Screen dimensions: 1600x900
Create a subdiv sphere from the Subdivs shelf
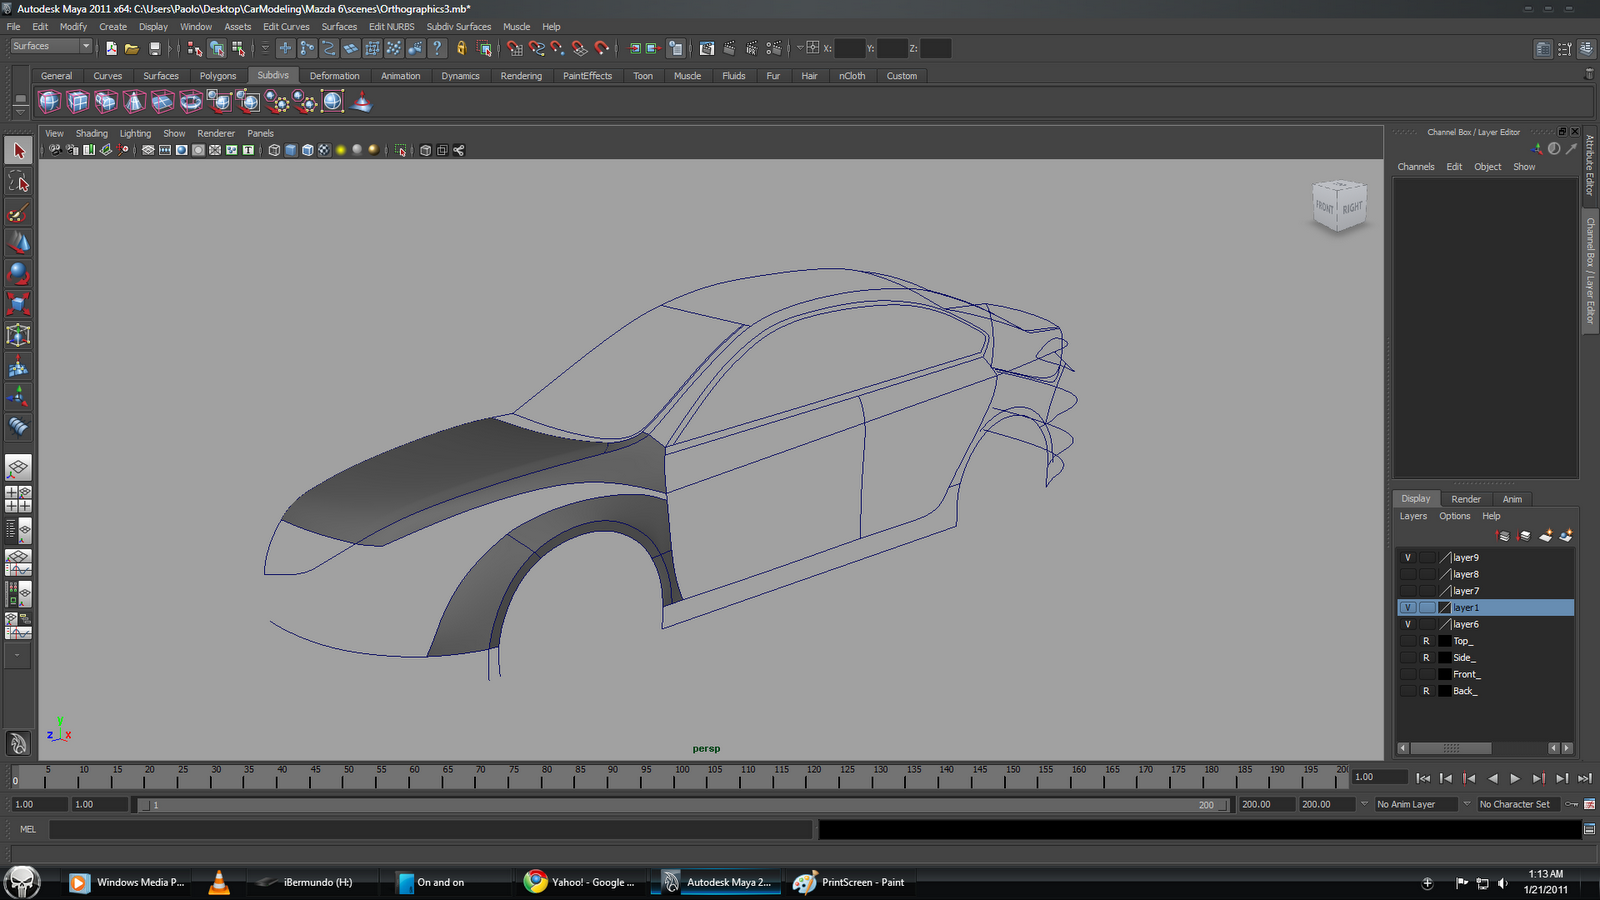47,101
